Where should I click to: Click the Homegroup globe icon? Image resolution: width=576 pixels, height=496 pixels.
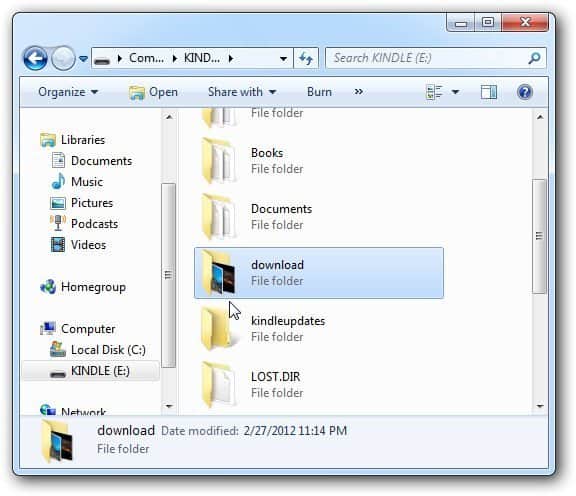click(48, 287)
